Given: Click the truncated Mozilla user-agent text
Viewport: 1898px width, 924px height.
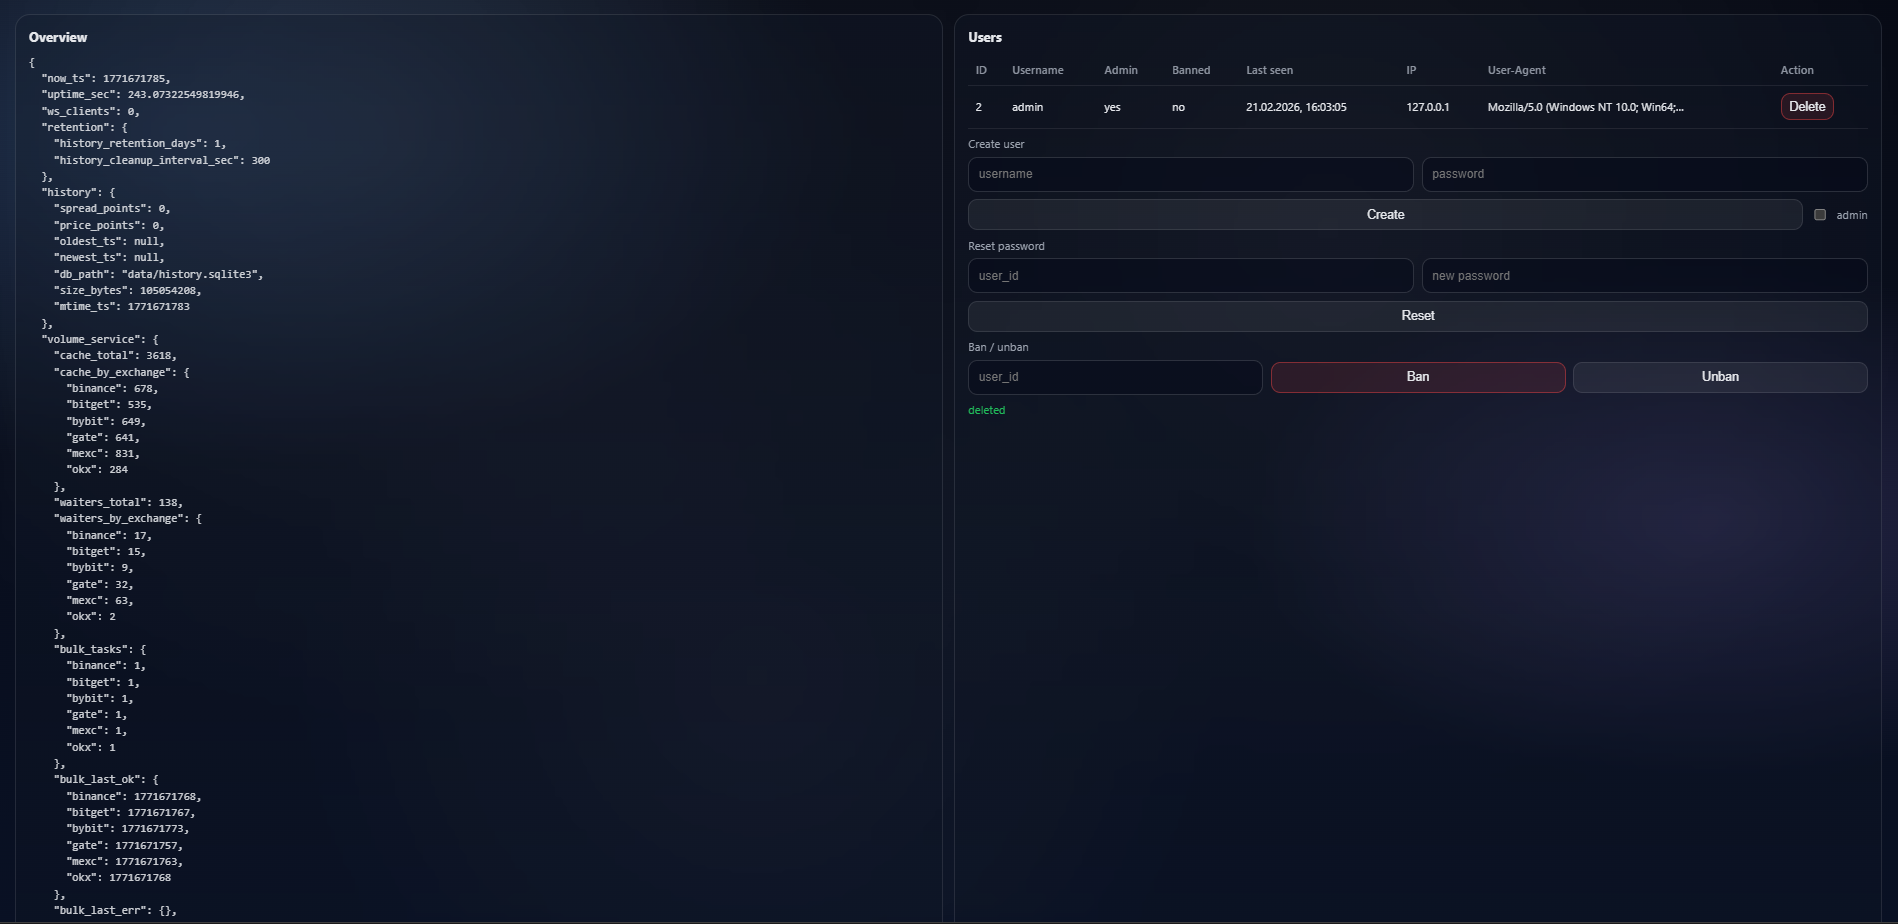Looking at the screenshot, I should tap(1585, 107).
